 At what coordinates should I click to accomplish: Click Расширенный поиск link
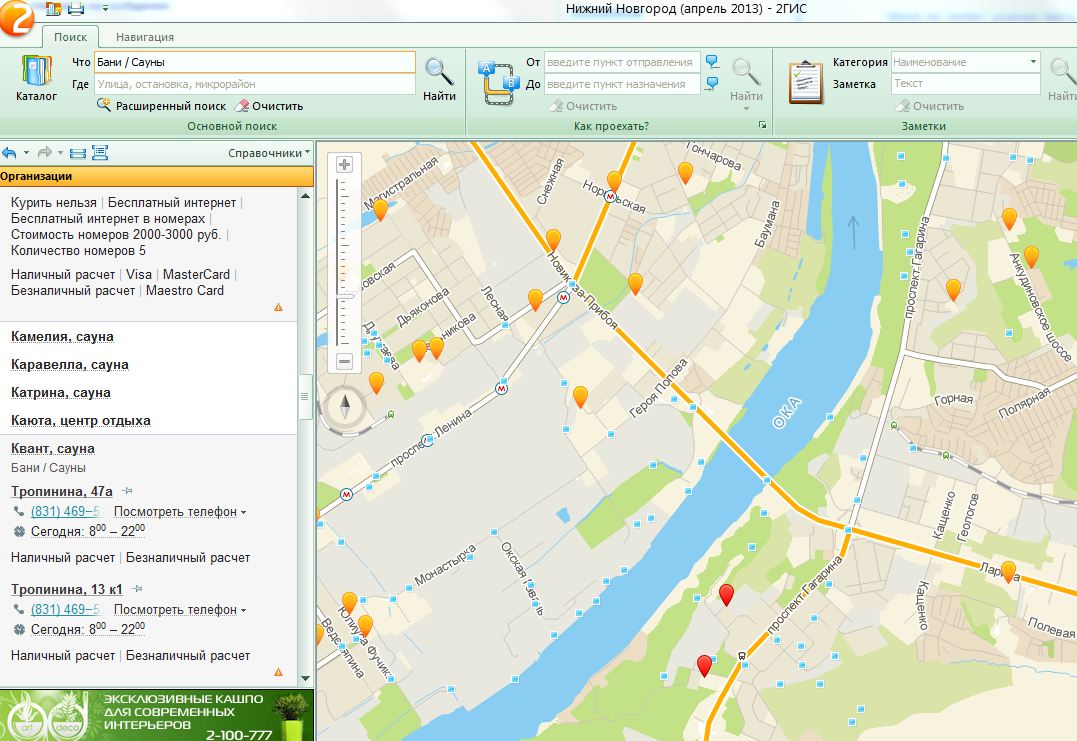[170, 106]
